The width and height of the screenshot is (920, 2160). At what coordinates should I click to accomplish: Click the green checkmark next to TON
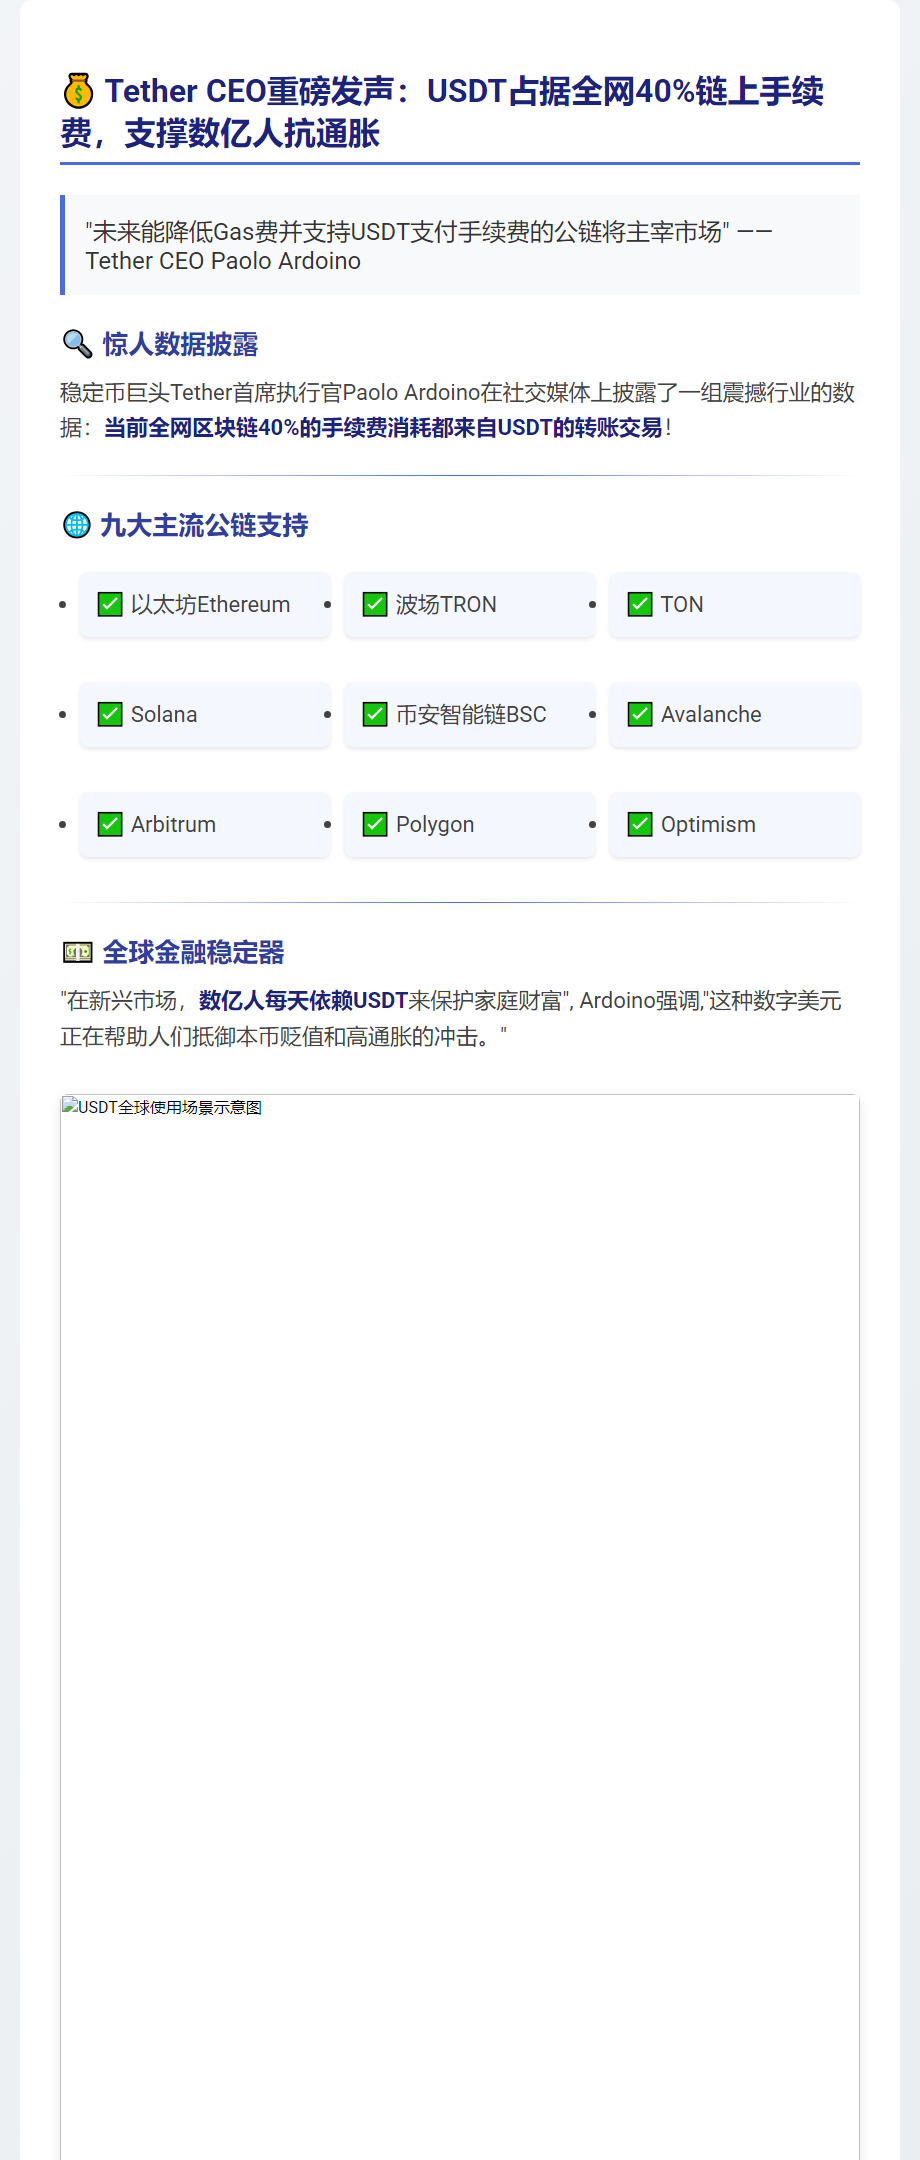640,604
